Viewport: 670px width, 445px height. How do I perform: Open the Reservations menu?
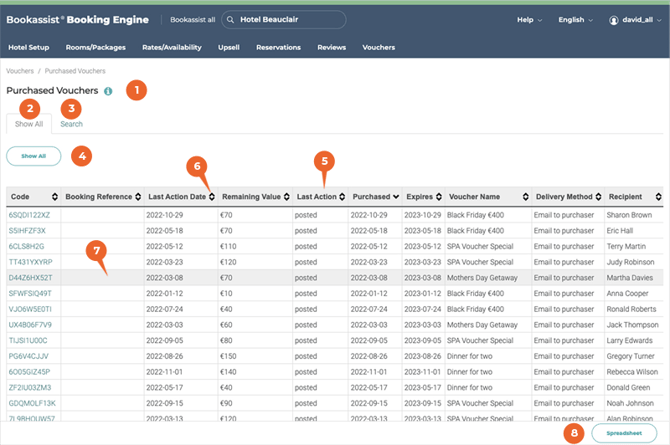[278, 47]
